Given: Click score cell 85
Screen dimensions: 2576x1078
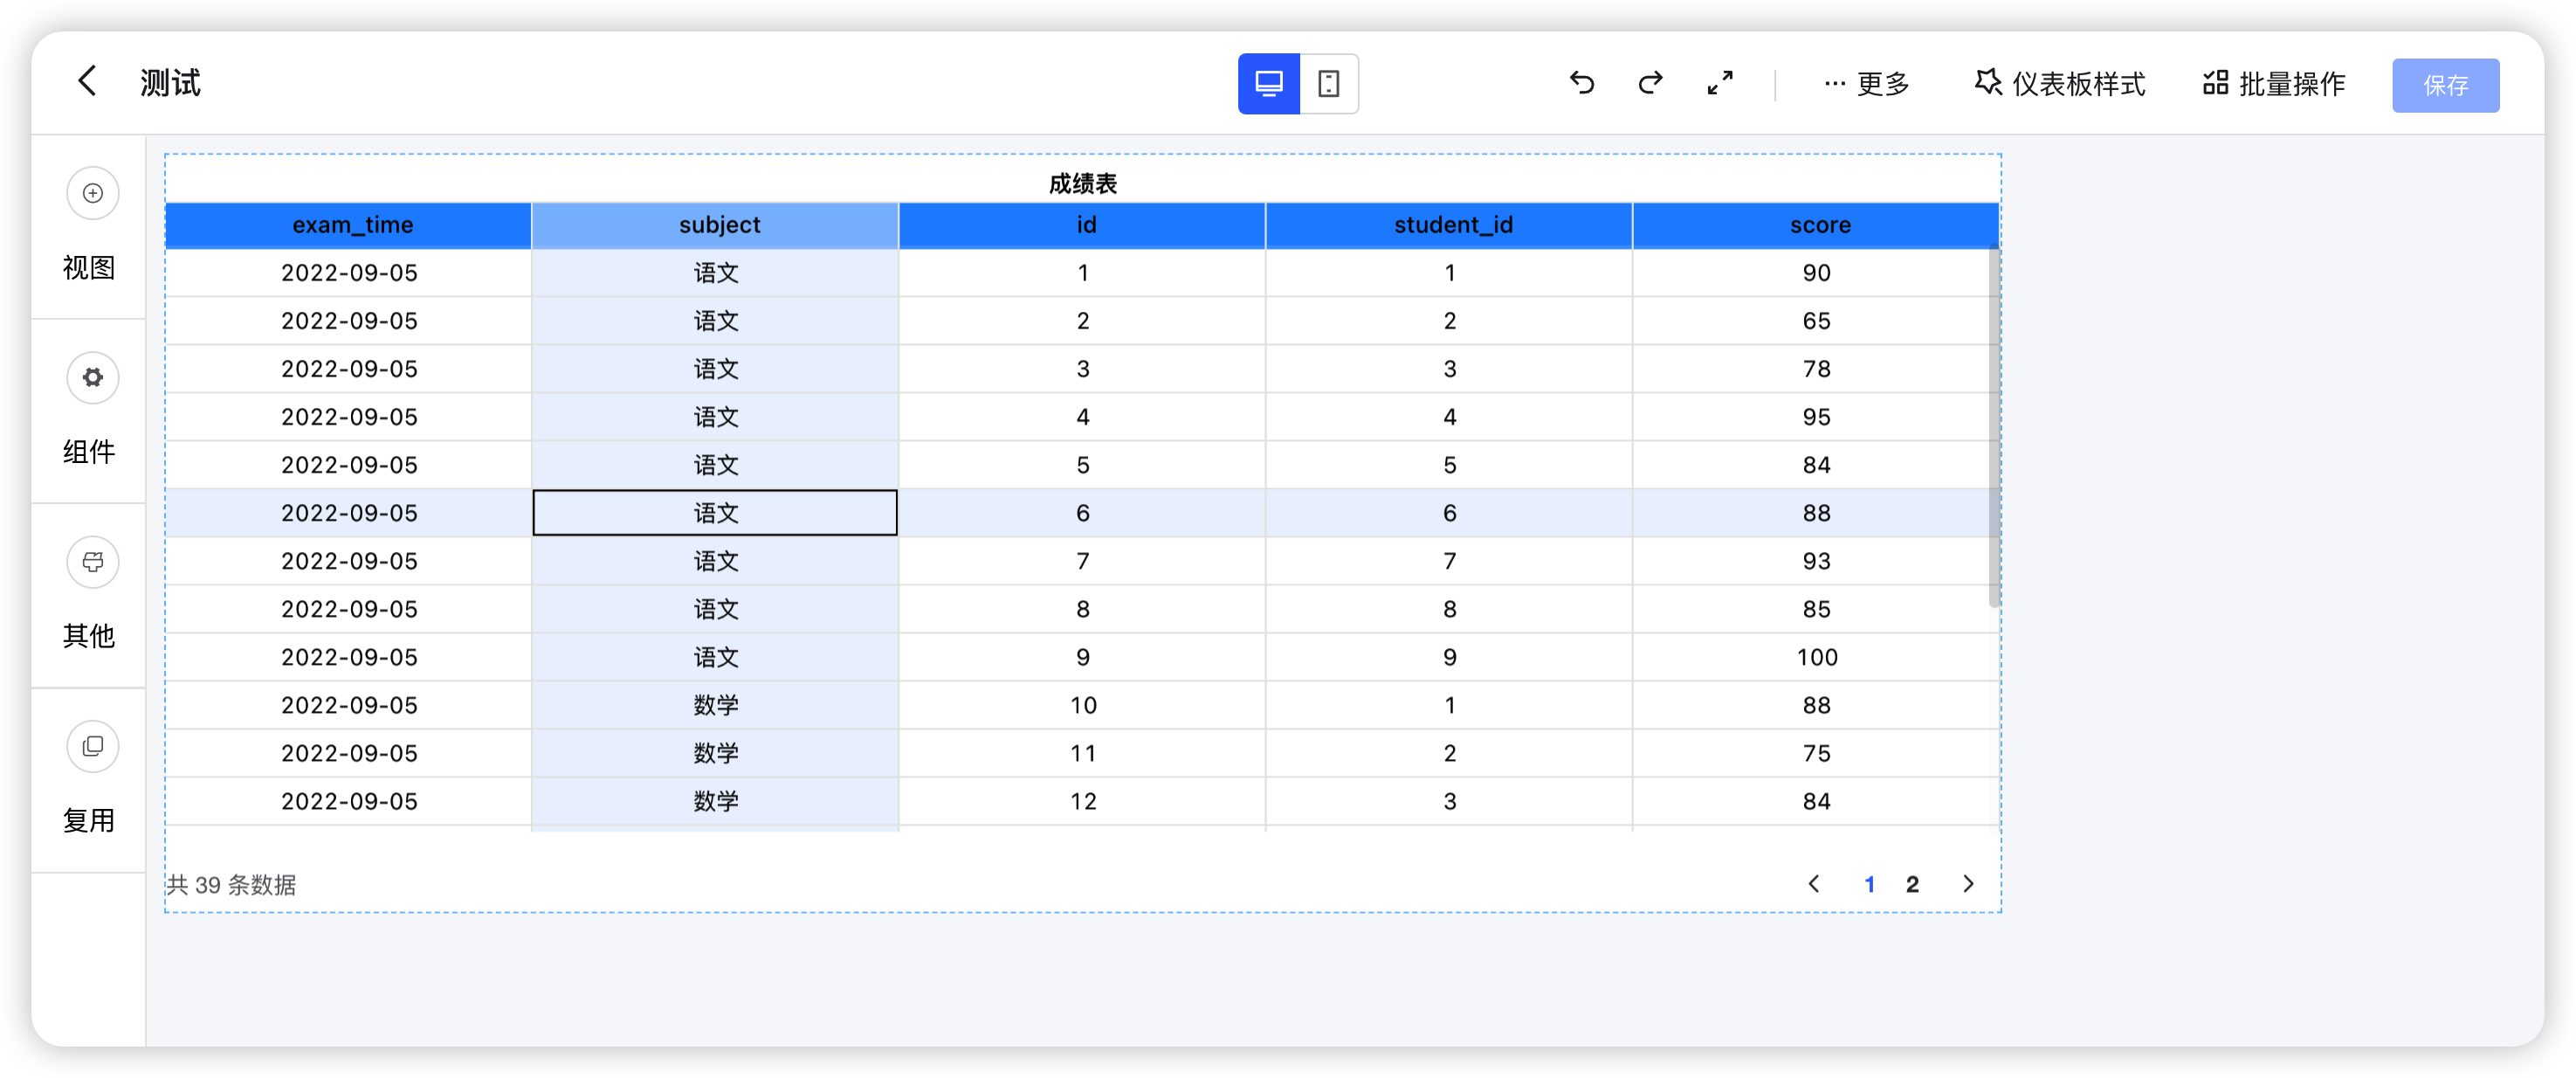Looking at the screenshot, I should click(1816, 609).
